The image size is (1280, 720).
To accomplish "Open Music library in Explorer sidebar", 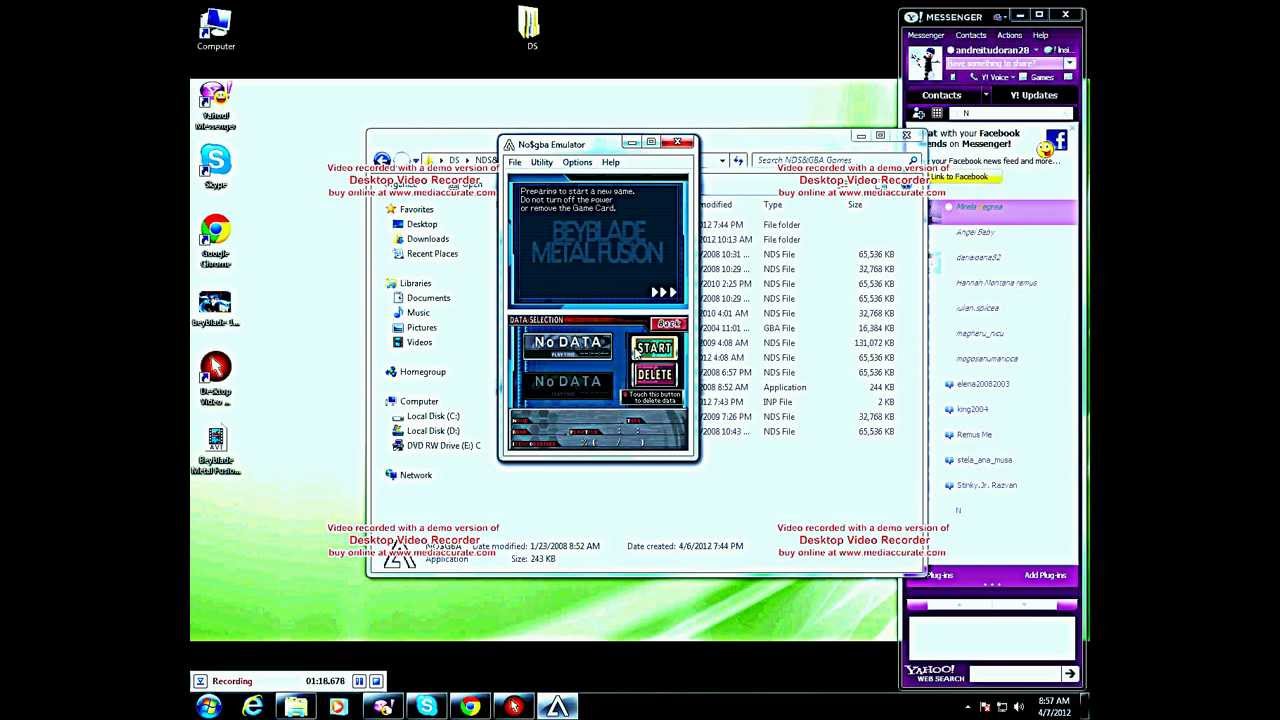I will 418,313.
